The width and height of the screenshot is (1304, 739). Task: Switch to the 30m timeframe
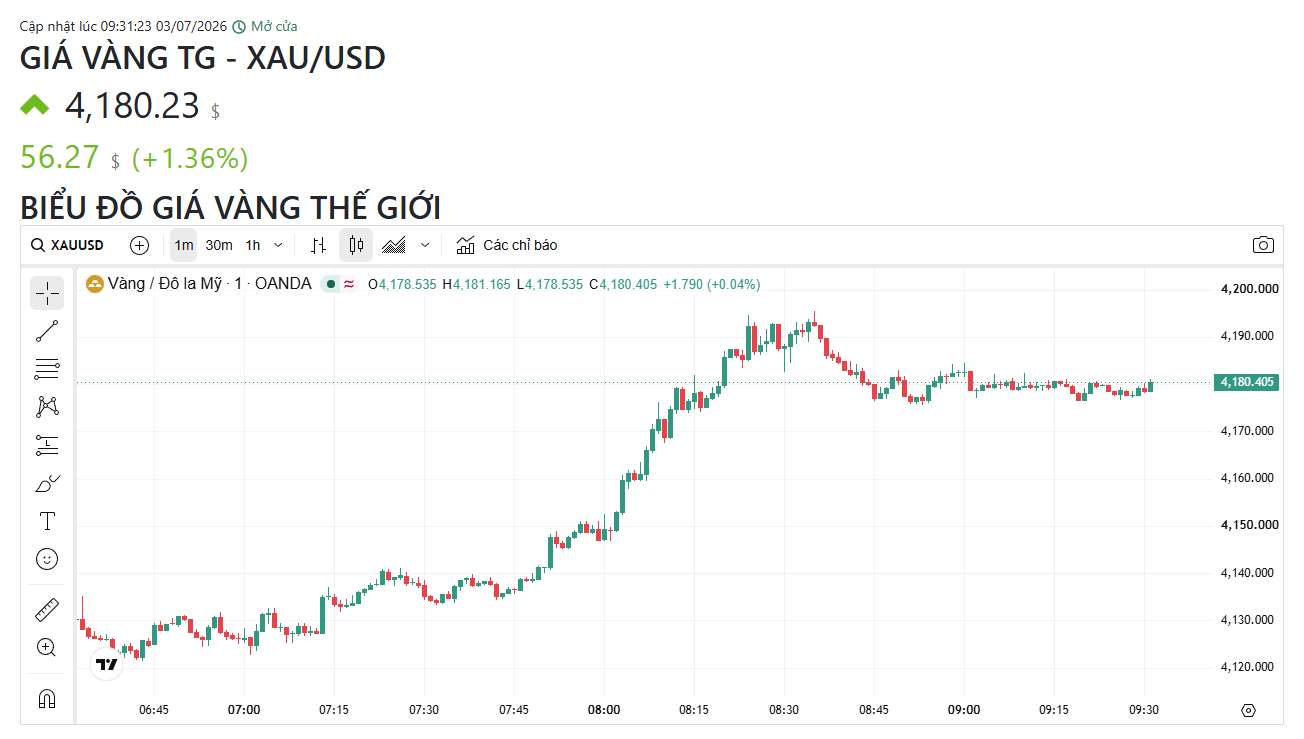(x=219, y=245)
